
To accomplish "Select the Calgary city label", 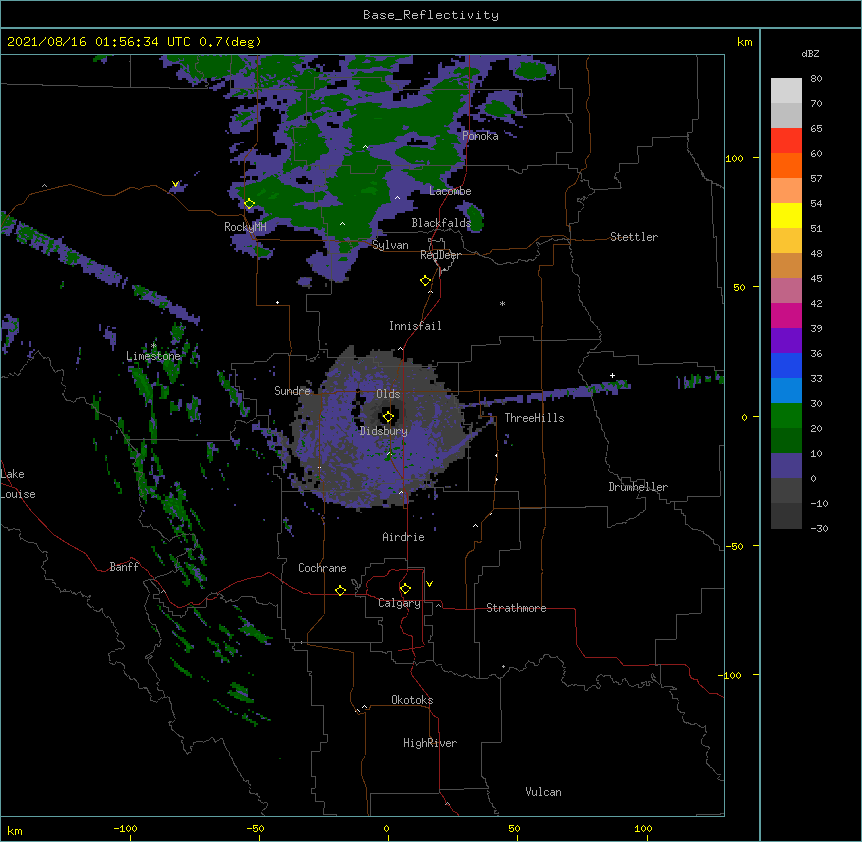I will [399, 603].
